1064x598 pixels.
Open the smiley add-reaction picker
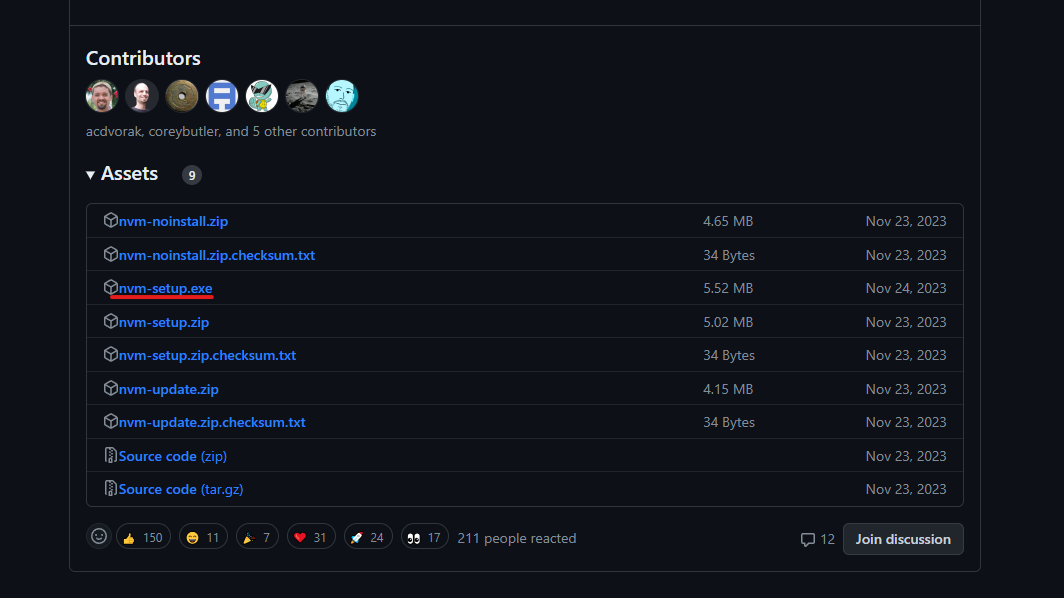pyautogui.click(x=99, y=537)
